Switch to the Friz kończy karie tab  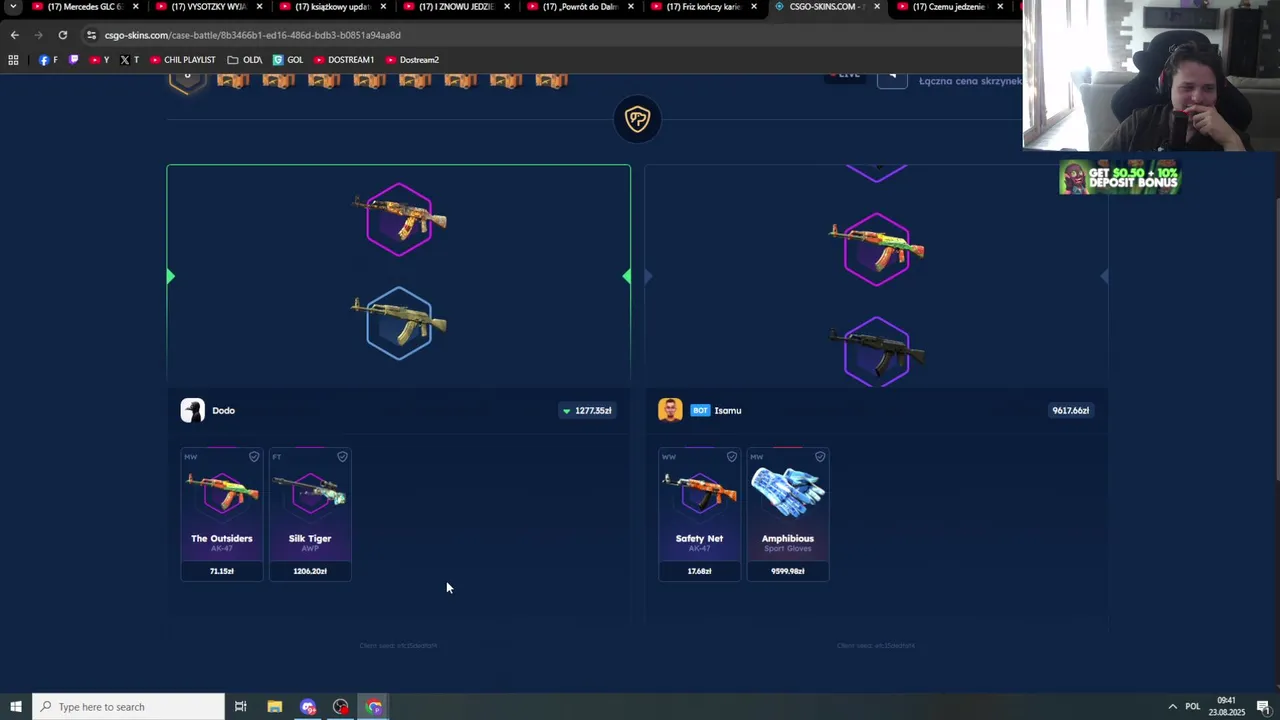tap(703, 7)
